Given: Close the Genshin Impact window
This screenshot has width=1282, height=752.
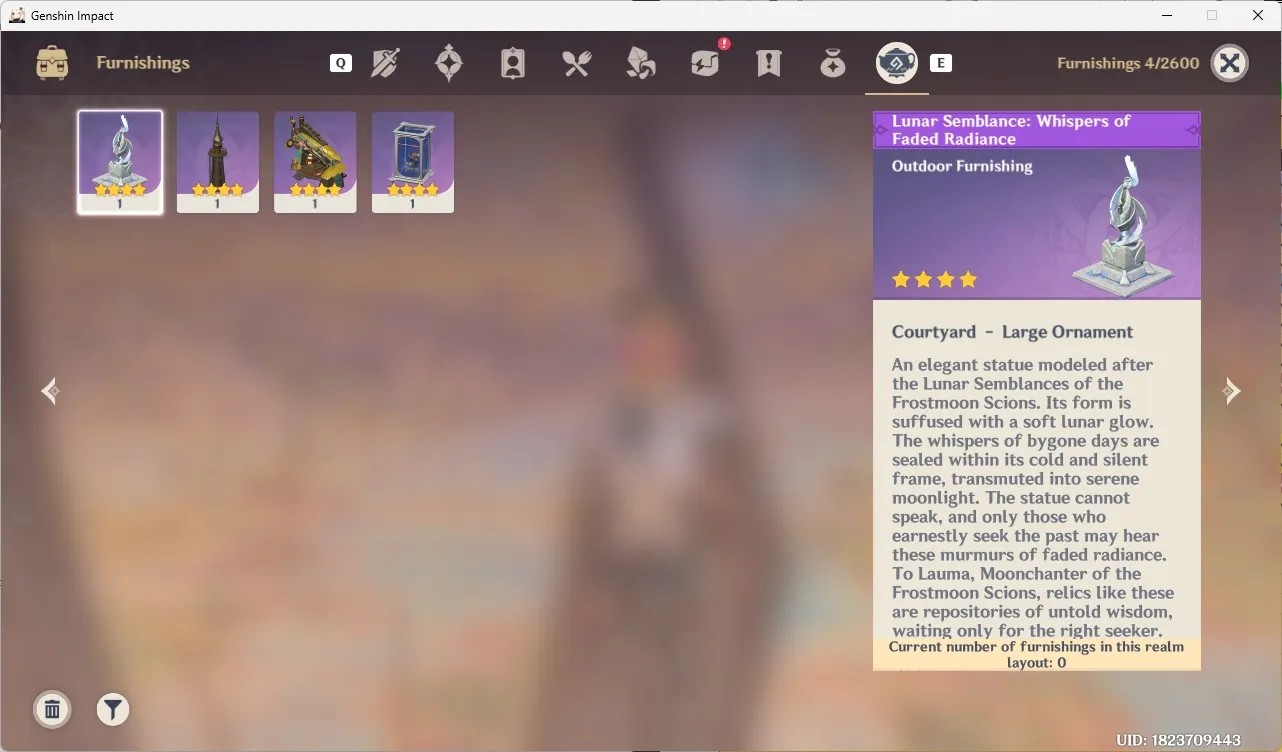Looking at the screenshot, I should point(1258,15).
